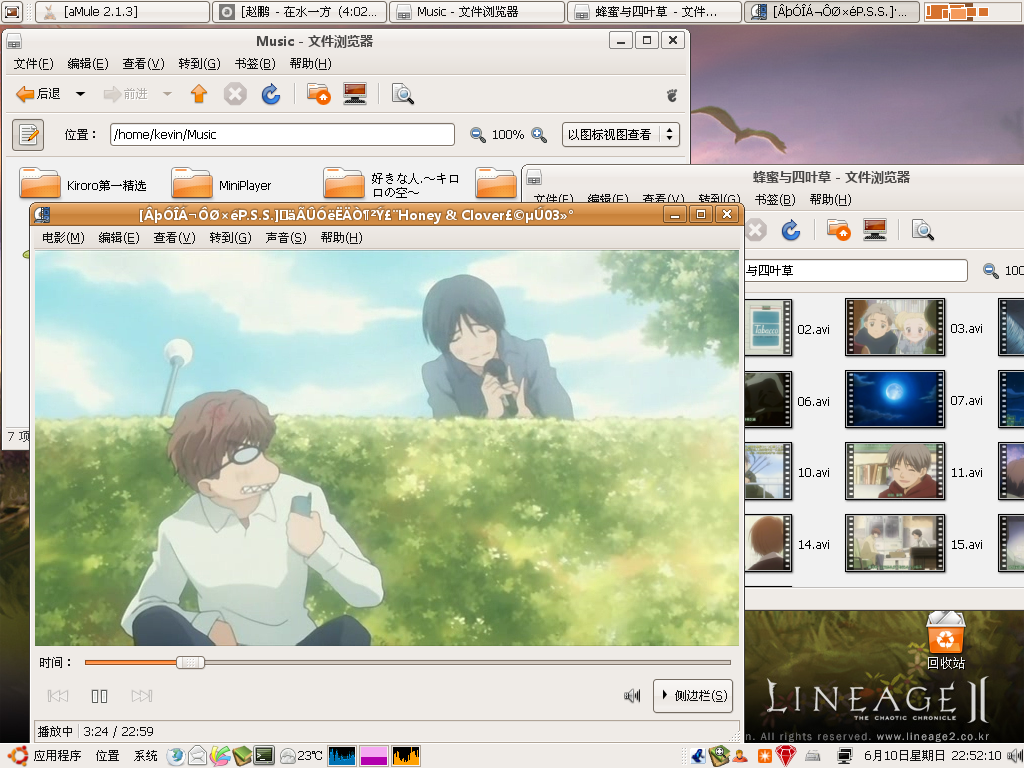Go to Home folder in Music browser
Viewport: 1024px width, 768px height.
pyautogui.click(x=319, y=94)
